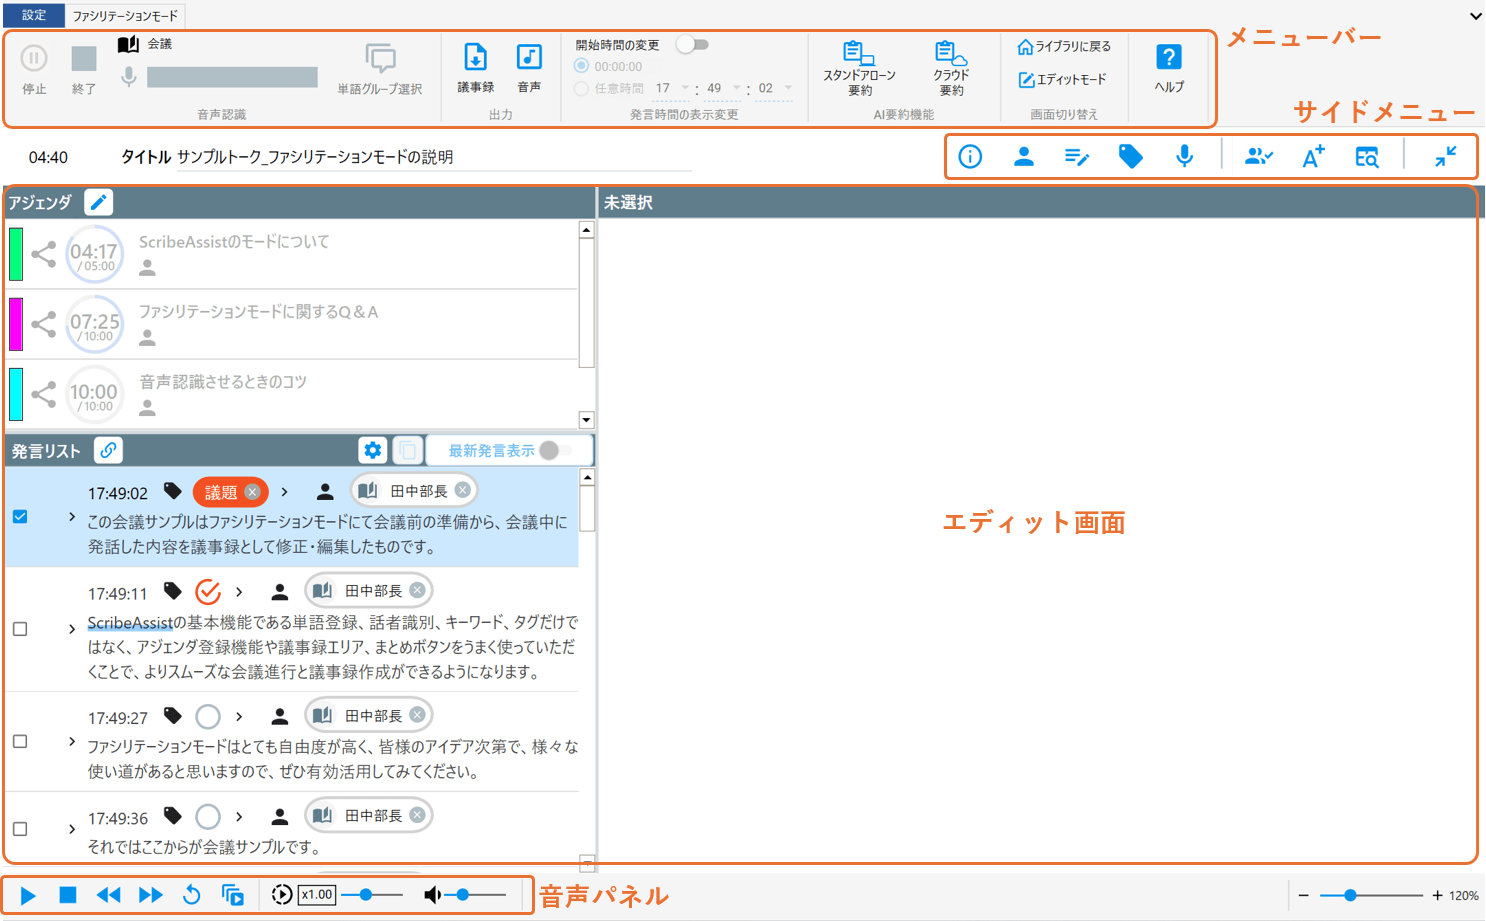Click ライブラリに戻る button
The image size is (1486, 921).
pyautogui.click(x=1064, y=47)
